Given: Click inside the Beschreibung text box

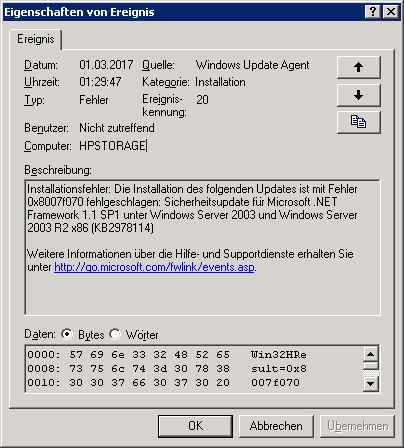Looking at the screenshot, I should pyautogui.click(x=202, y=247).
